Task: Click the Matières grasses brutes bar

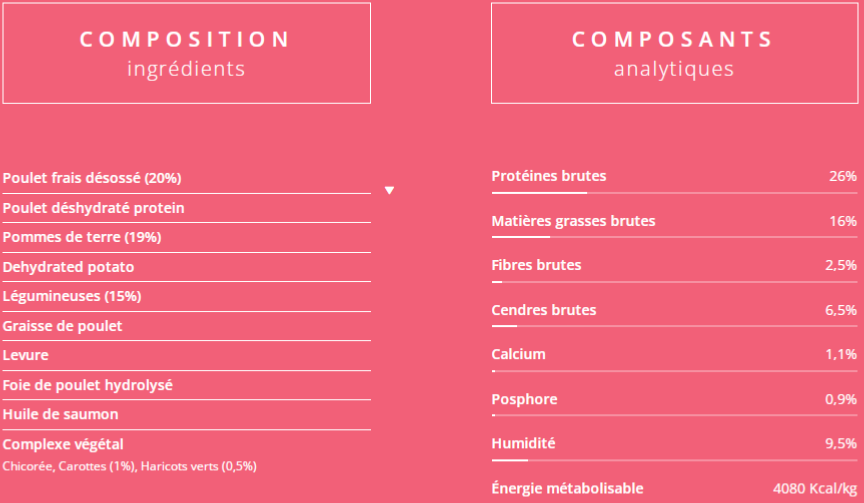Action: click(x=674, y=237)
